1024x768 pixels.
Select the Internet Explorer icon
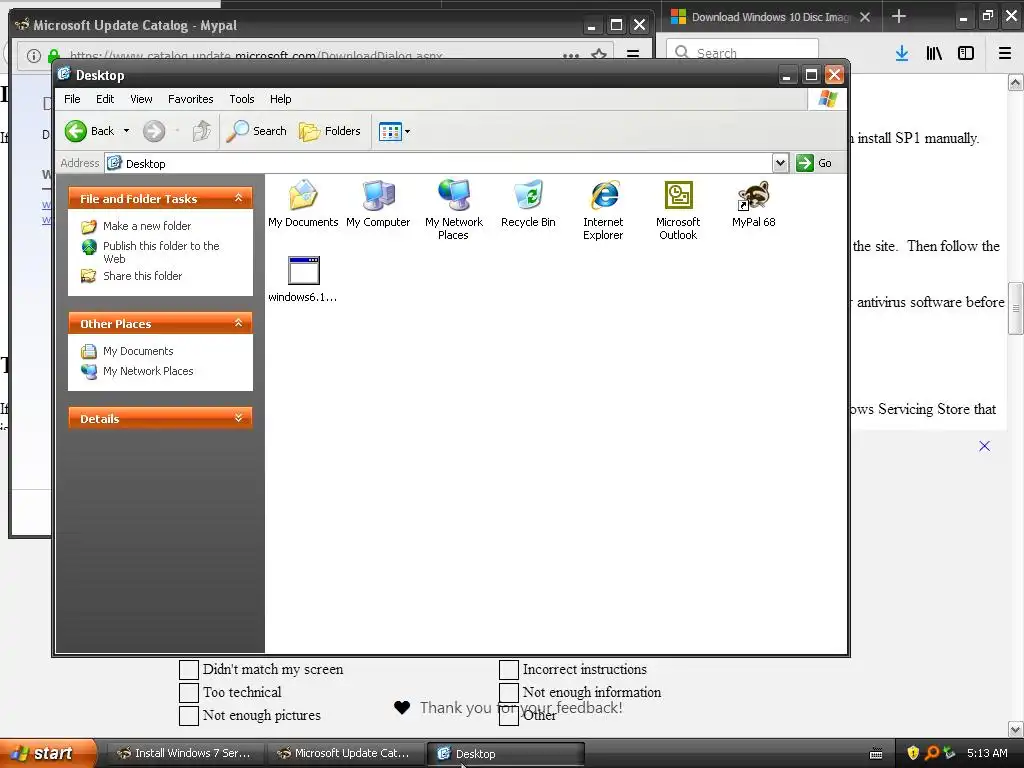(603, 210)
